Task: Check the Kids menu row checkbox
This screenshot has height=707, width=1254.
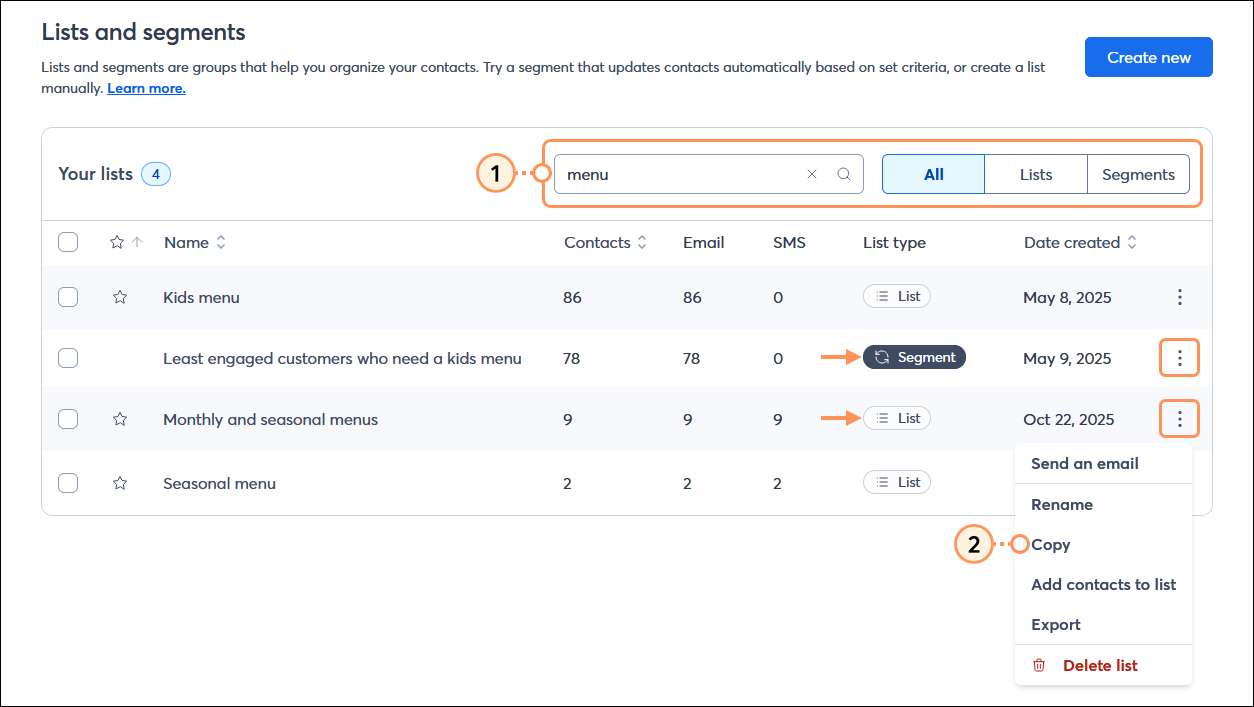Action: (x=68, y=297)
